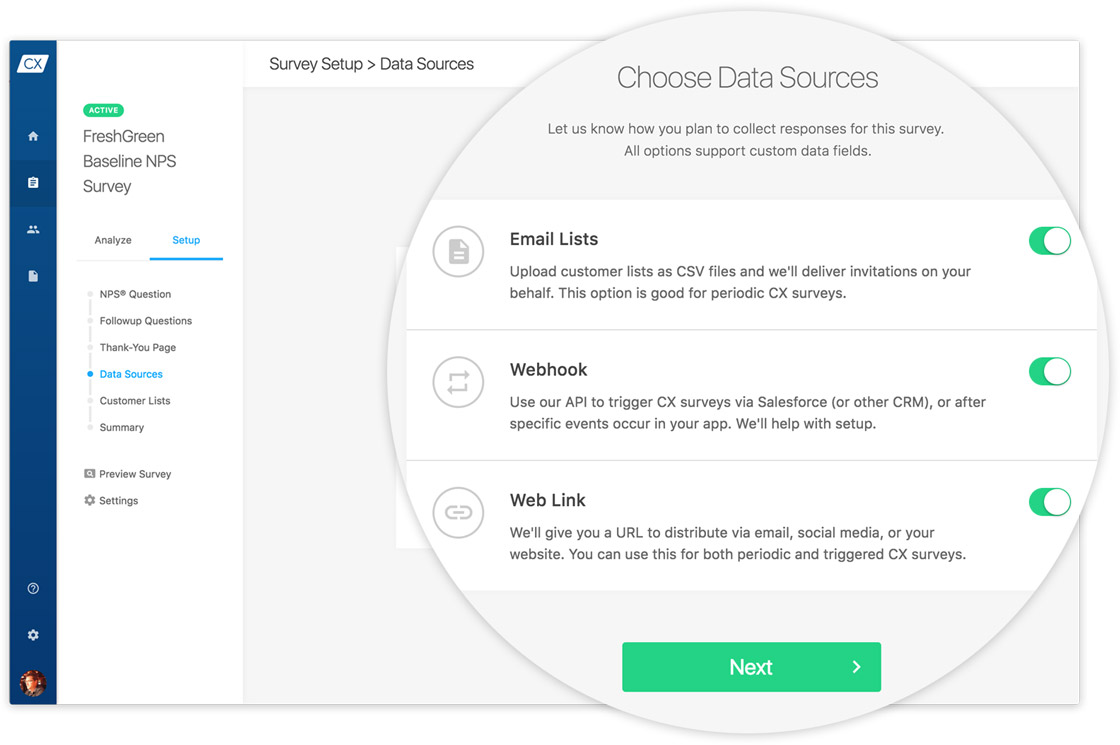Disable the Webhook data source toggle
Viewport: 1120px width, 745px height.
click(1049, 372)
